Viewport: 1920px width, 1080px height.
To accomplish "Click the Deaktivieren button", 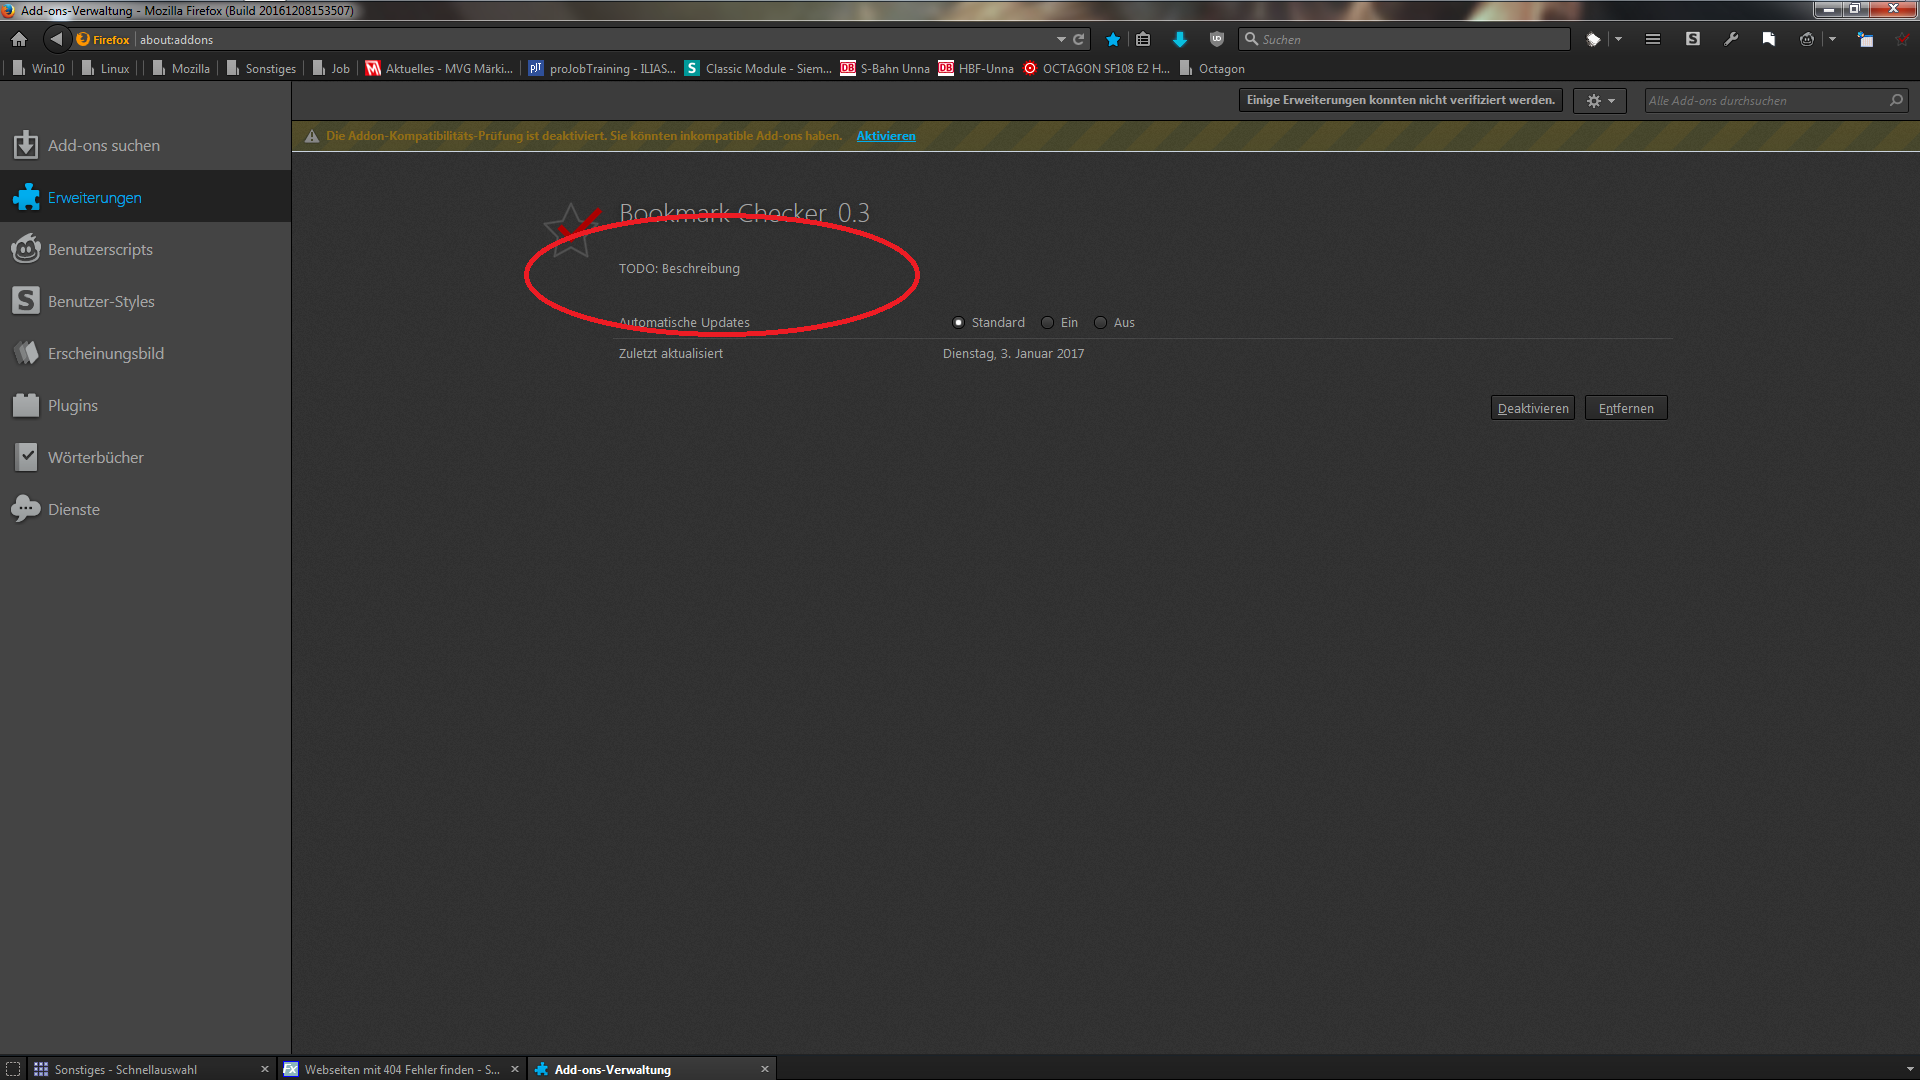I will pyautogui.click(x=1532, y=408).
